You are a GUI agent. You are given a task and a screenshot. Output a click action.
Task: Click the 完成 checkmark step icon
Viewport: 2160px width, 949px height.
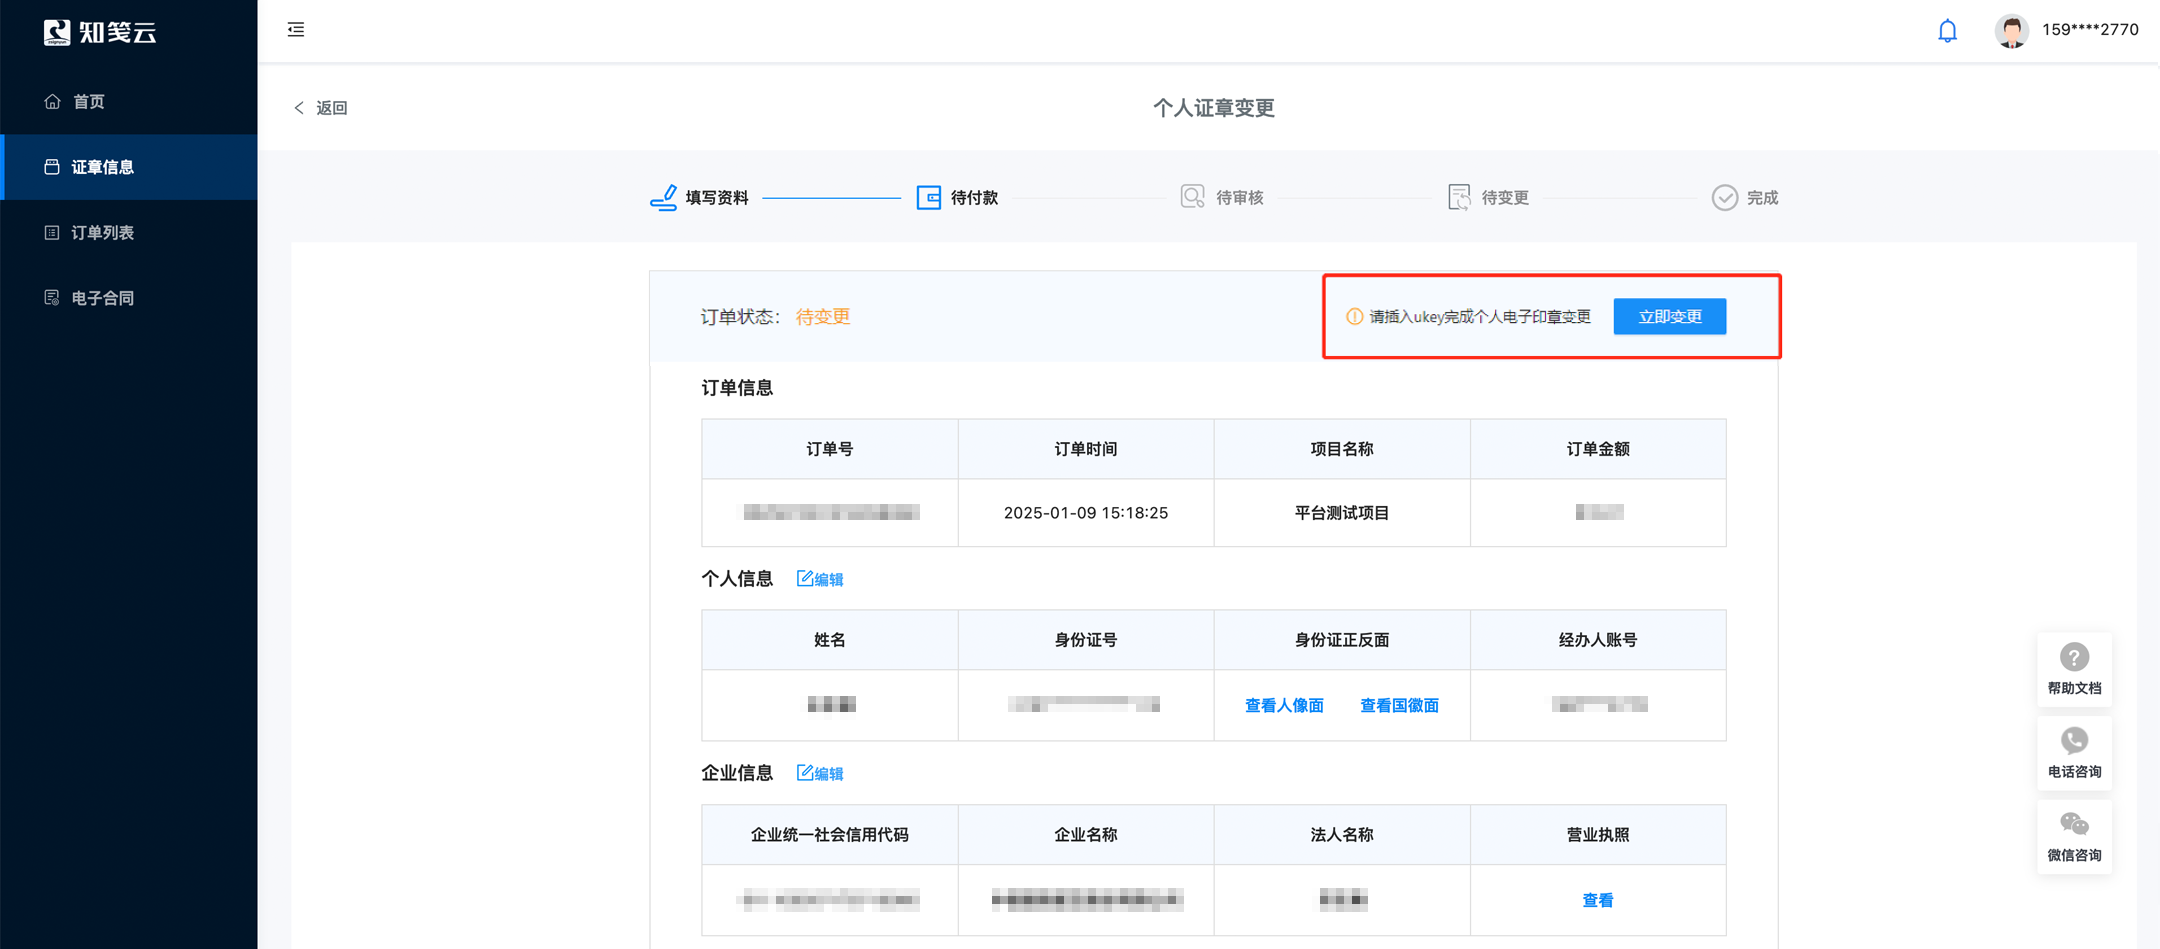[1725, 198]
